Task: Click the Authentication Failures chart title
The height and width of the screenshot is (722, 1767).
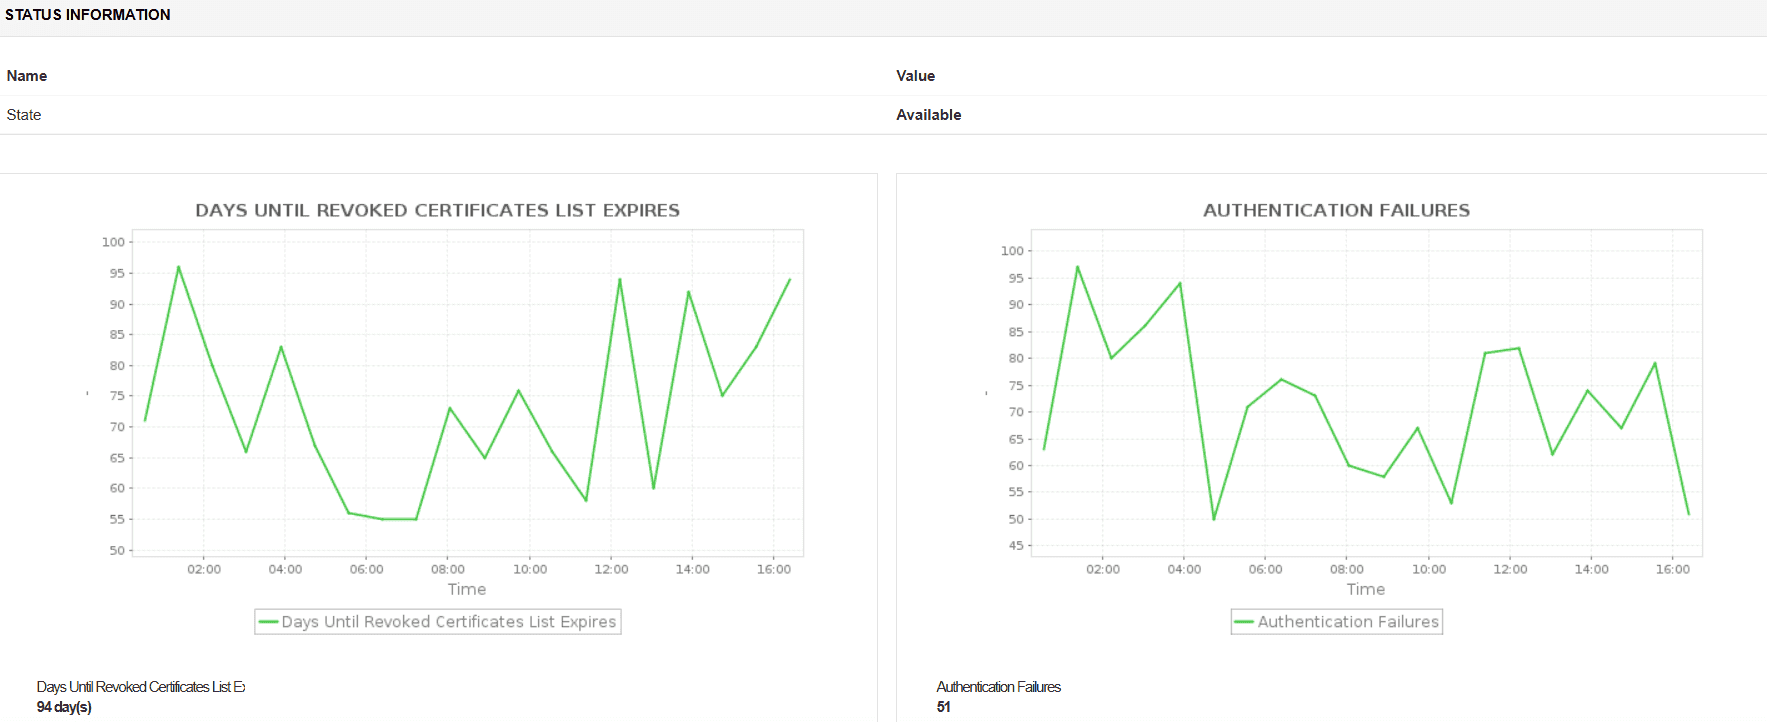Action: (x=1336, y=210)
